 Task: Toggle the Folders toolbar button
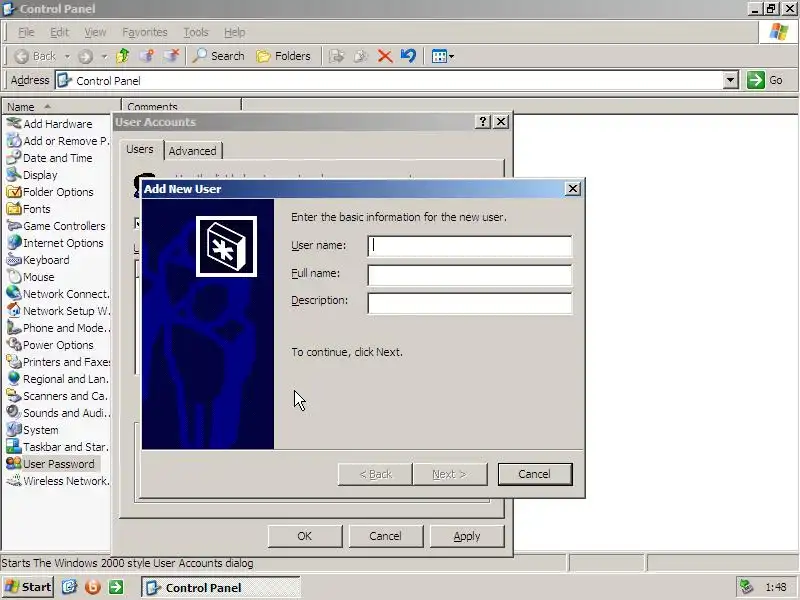[x=284, y=56]
